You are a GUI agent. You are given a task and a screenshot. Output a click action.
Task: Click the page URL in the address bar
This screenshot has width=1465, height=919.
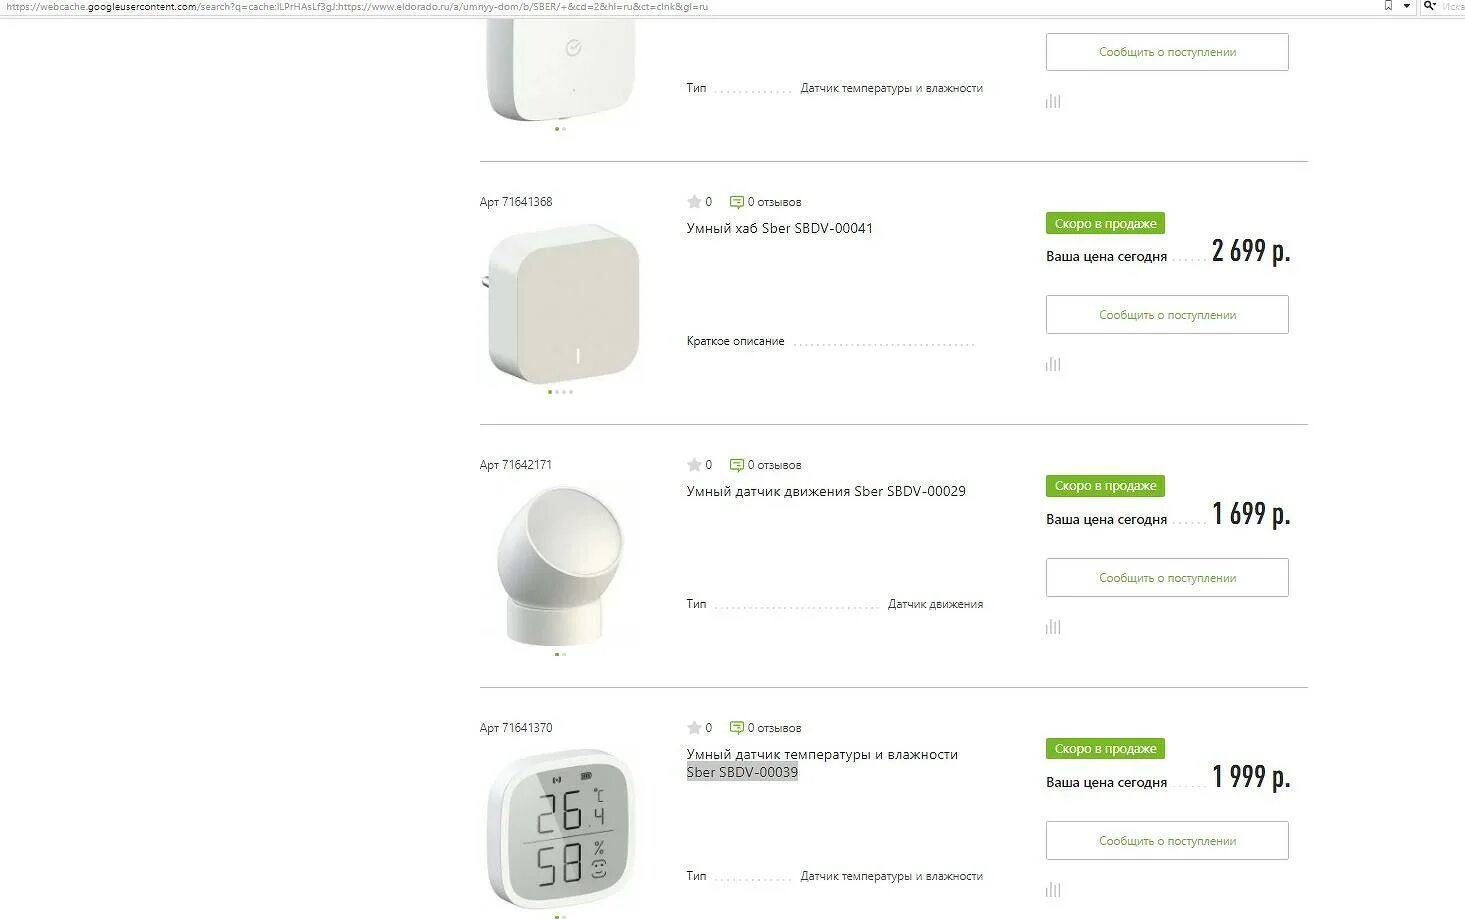tap(357, 6)
